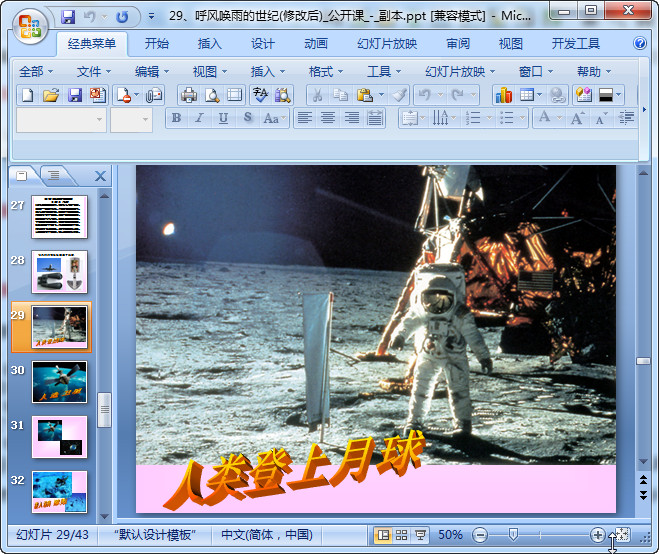Switch to 审阅 ribbon tab
Screen dimensions: 659x554
click(x=458, y=43)
